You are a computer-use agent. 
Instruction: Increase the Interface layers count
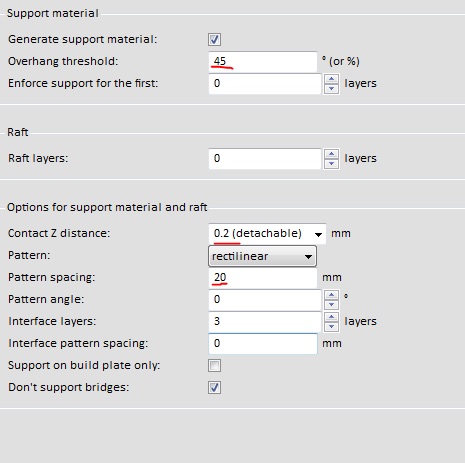[x=331, y=317]
